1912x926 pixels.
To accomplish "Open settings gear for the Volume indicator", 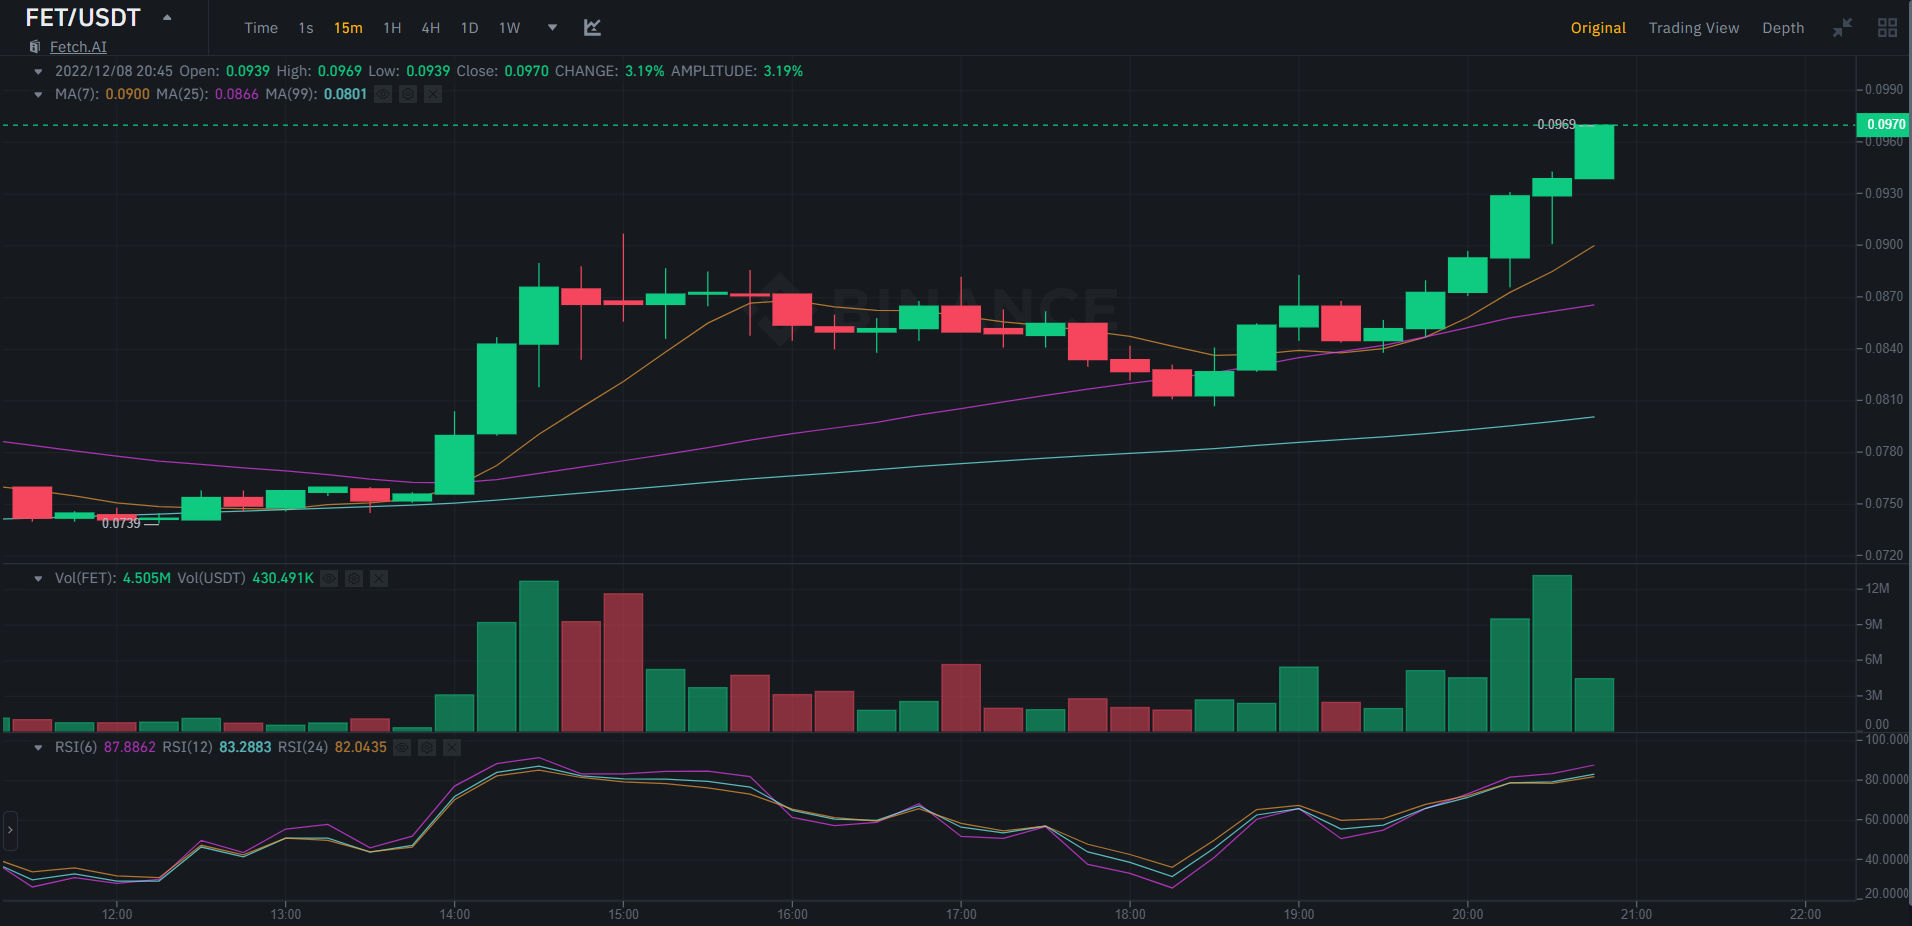I will coord(354,578).
